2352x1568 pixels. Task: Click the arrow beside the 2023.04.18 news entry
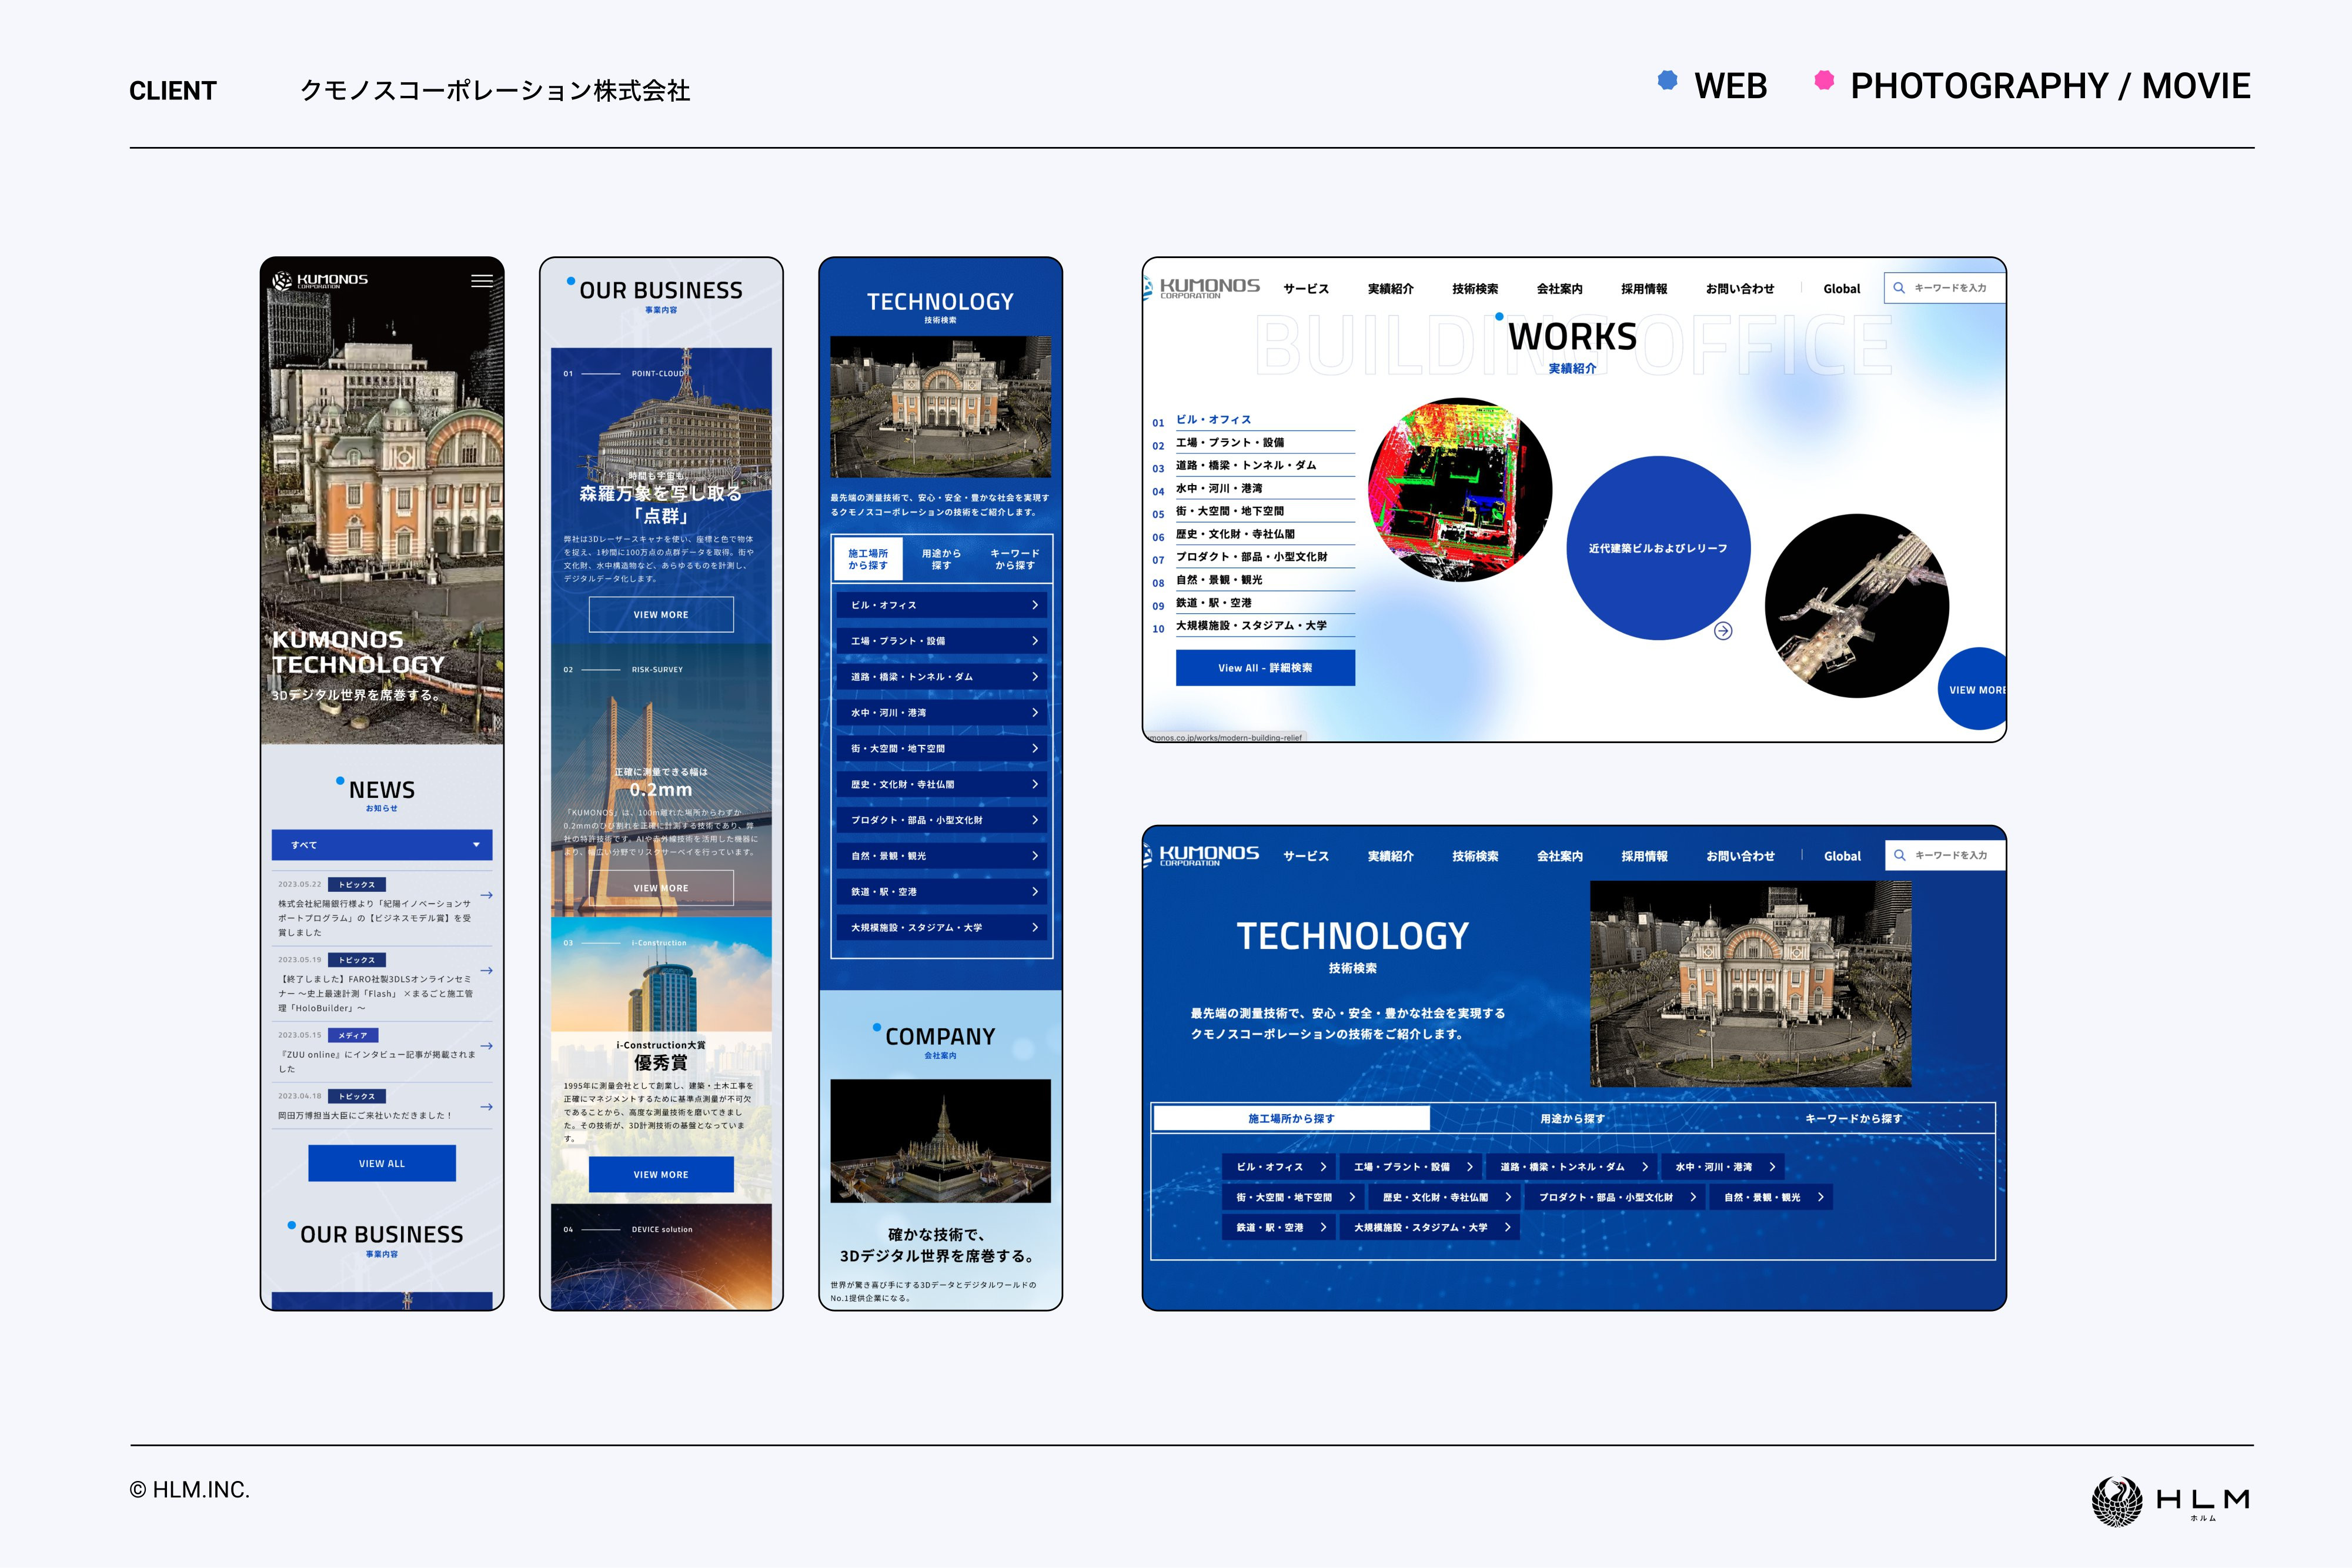487,1107
